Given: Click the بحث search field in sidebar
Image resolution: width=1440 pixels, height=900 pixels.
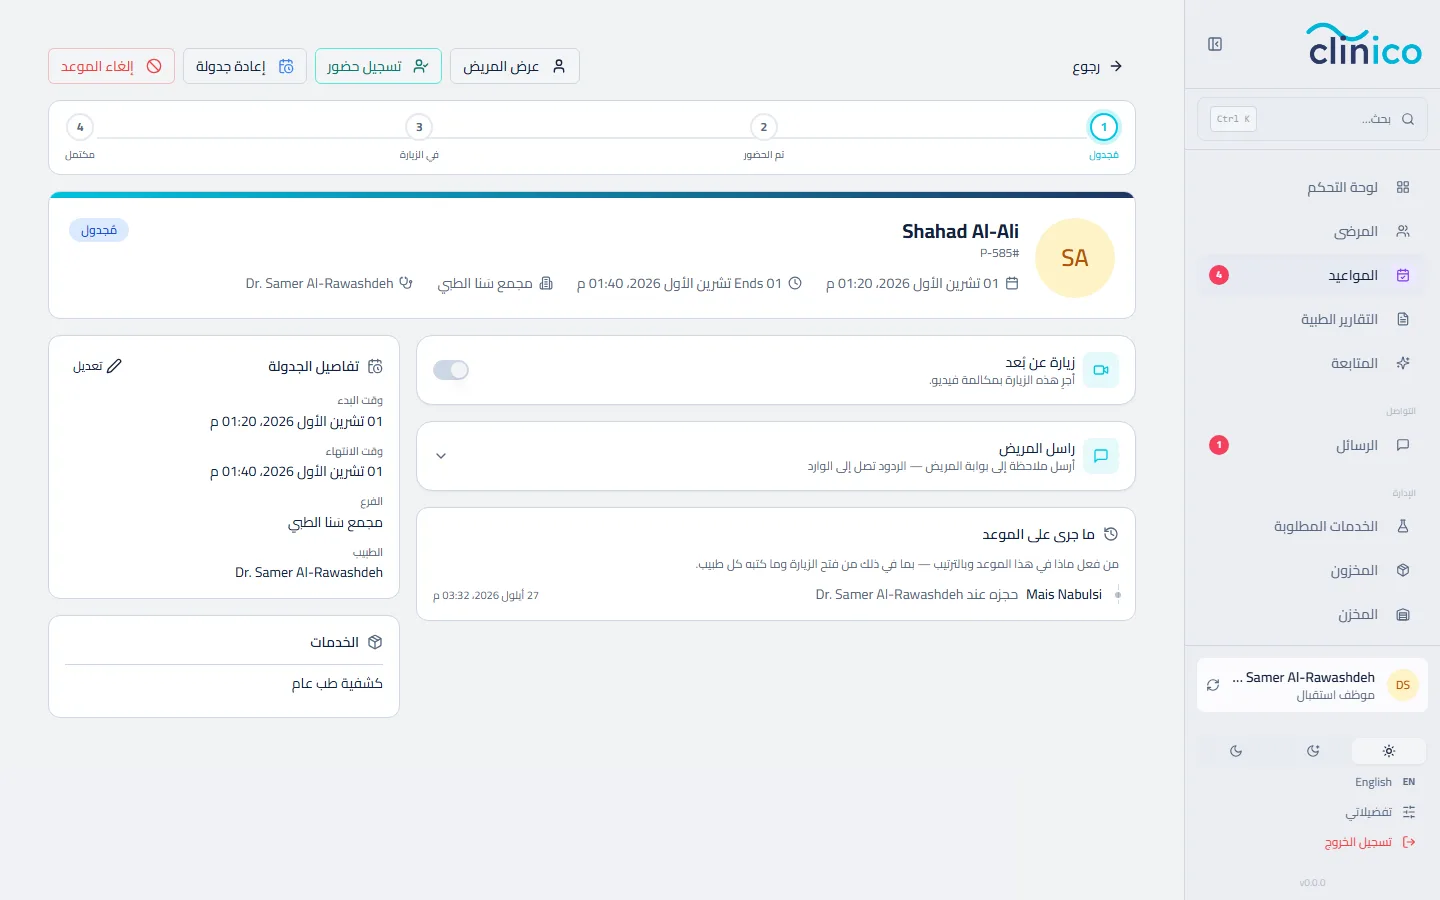Looking at the screenshot, I should point(1312,119).
